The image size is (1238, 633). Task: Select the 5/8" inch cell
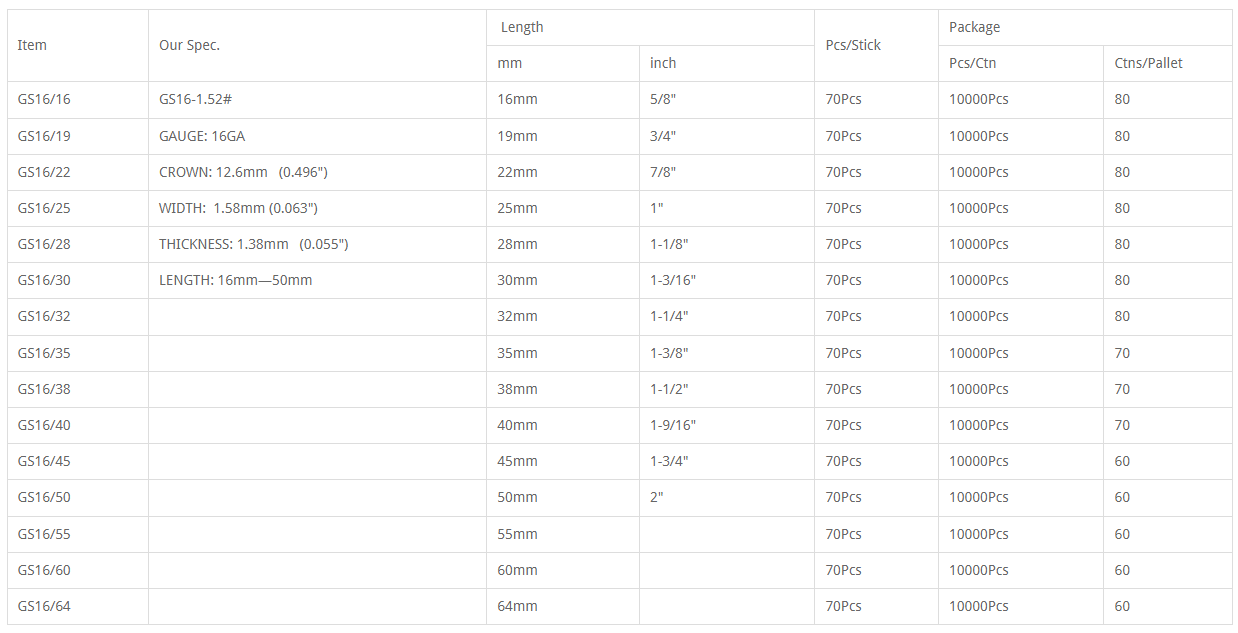pyautogui.click(x=727, y=100)
